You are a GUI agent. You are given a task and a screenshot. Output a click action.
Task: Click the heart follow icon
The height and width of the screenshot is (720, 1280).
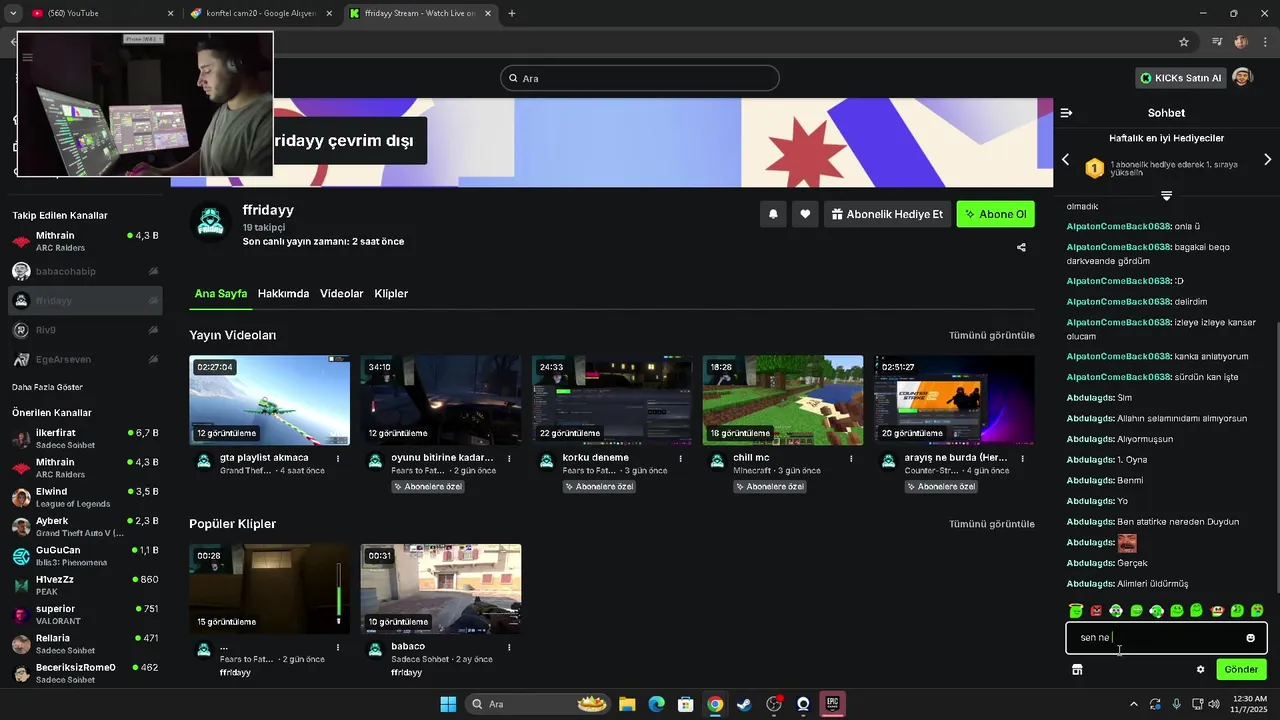[805, 214]
